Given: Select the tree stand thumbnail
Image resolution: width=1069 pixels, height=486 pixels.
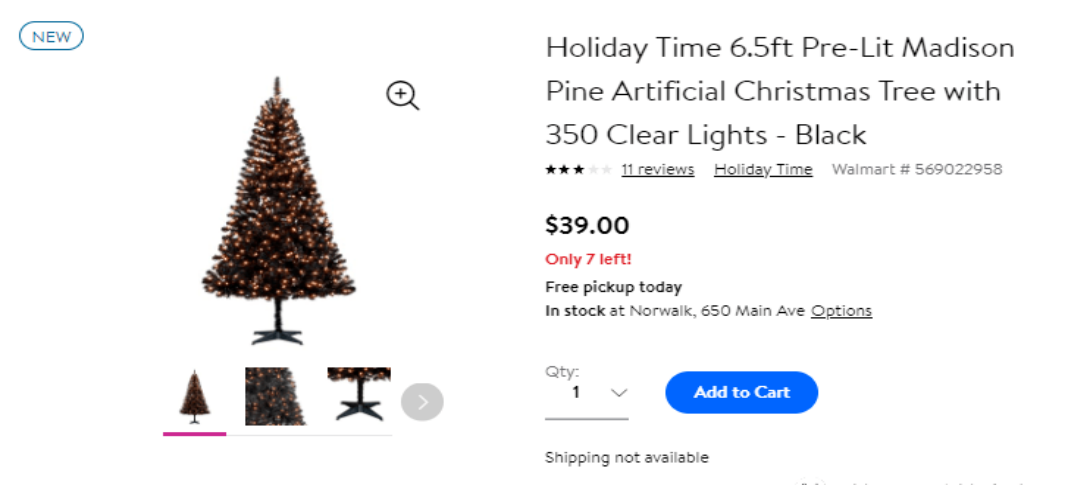Looking at the screenshot, I should (358, 397).
